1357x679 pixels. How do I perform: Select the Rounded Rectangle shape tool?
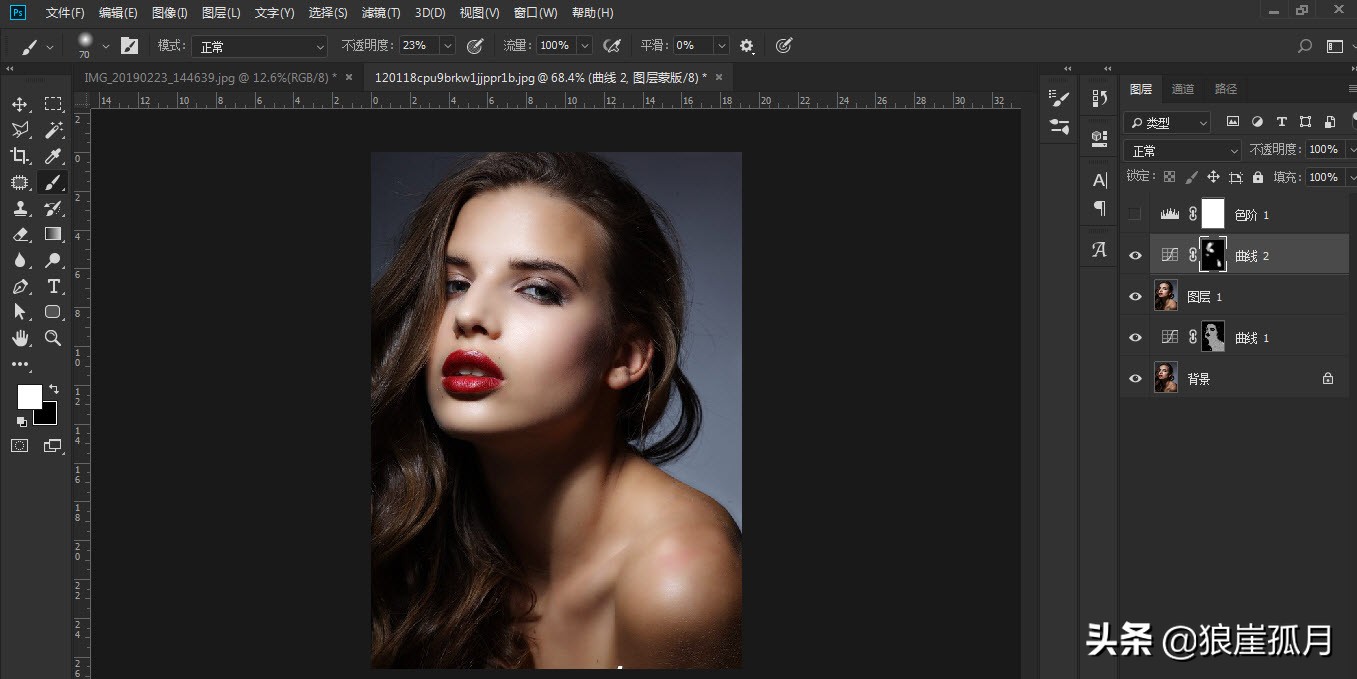tap(53, 312)
